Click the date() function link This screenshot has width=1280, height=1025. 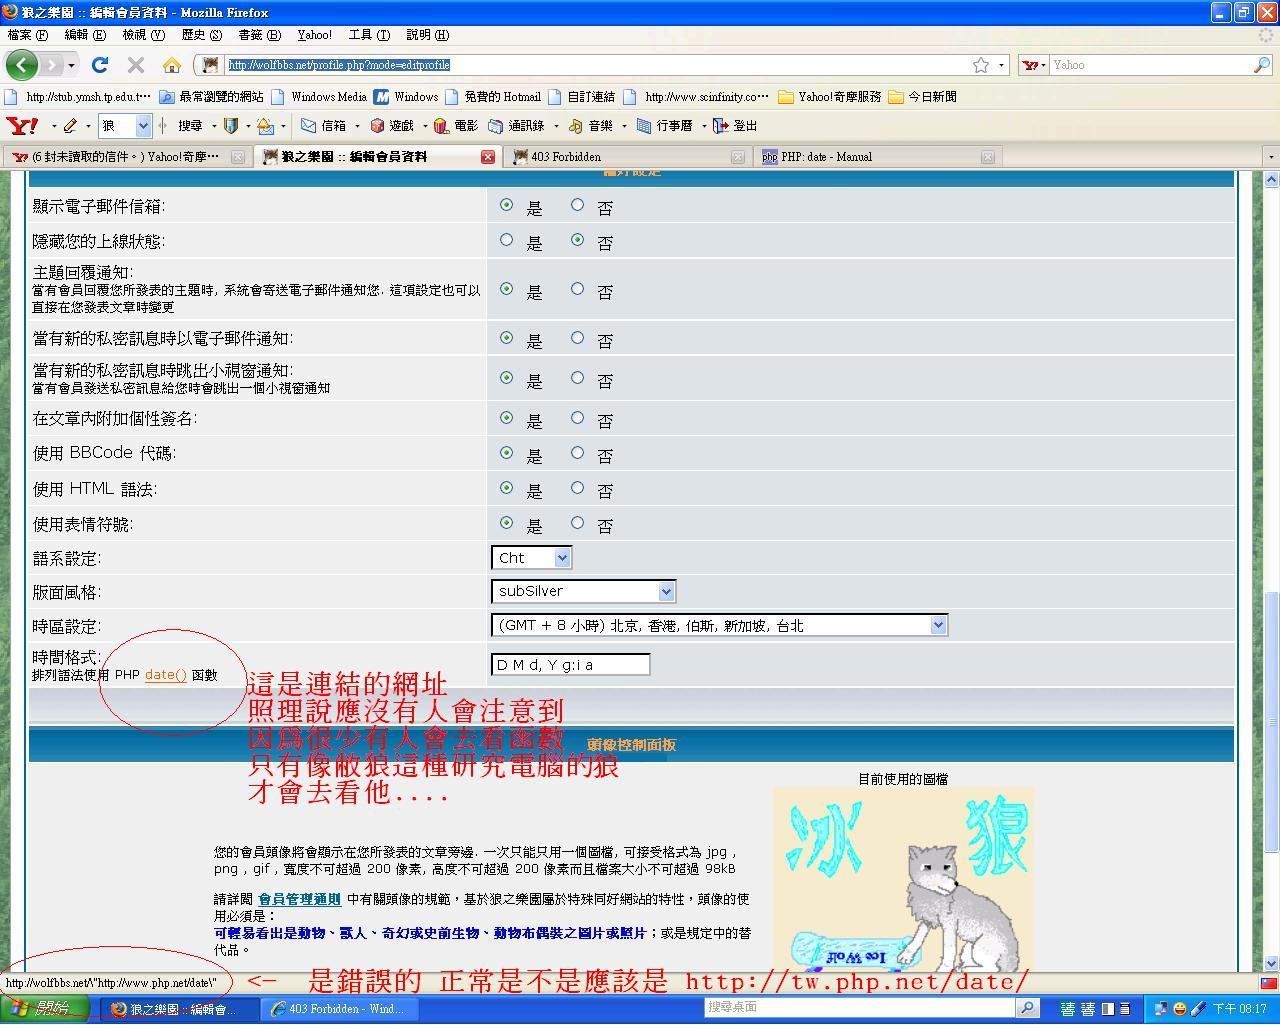[x=165, y=675]
